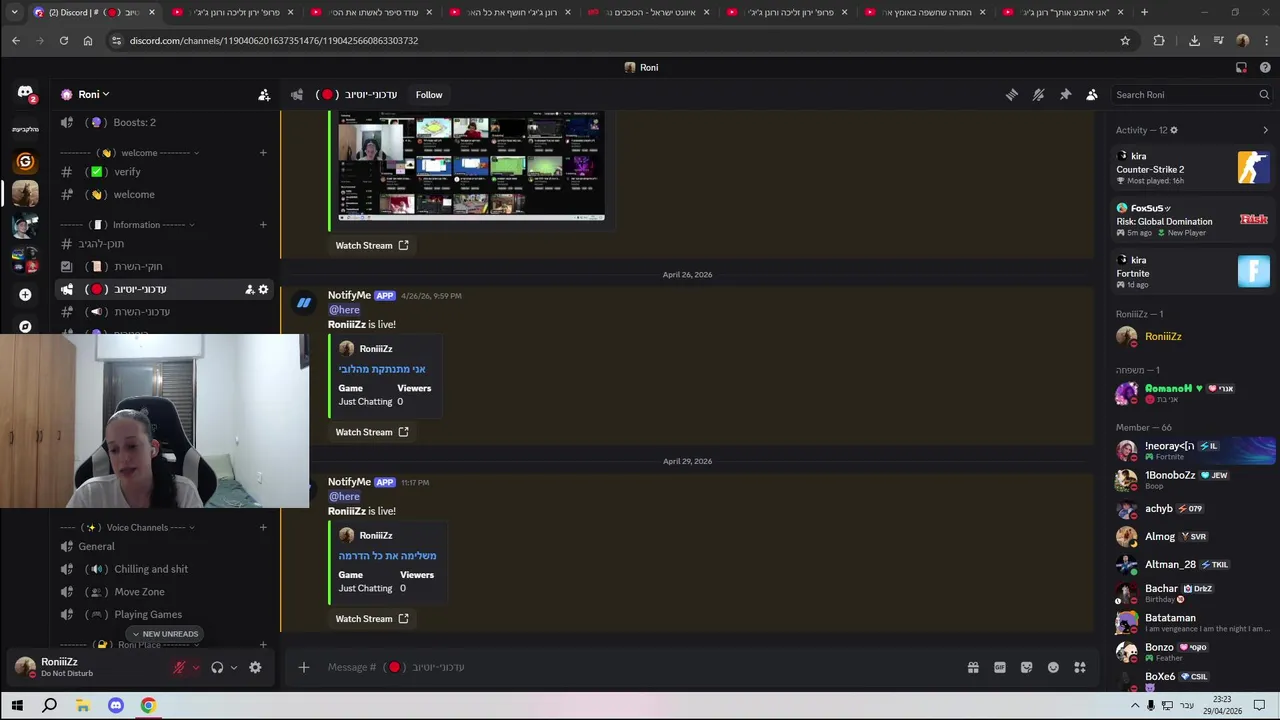Join the Move Zone voice channel
The height and width of the screenshot is (720, 1280).
[165, 592]
